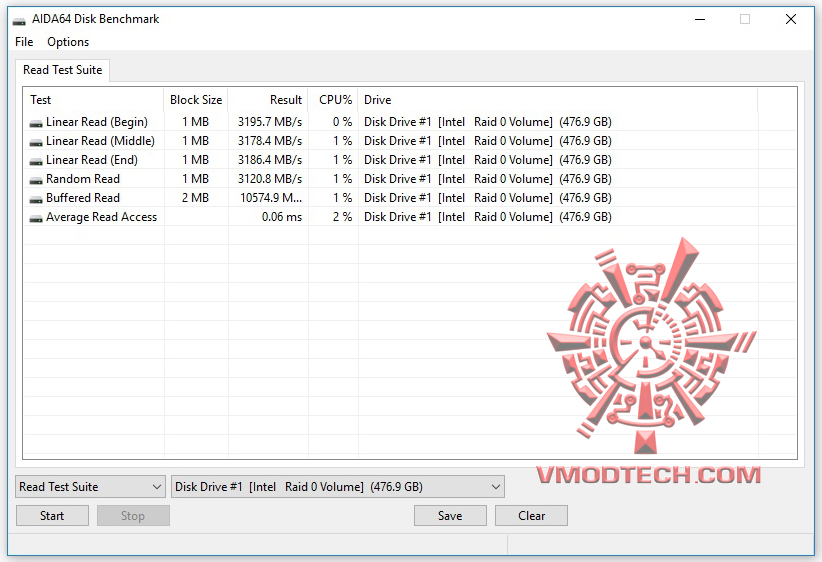Select the Linear Read (Middle) row label
Image resolution: width=822 pixels, height=562 pixels.
(100, 141)
